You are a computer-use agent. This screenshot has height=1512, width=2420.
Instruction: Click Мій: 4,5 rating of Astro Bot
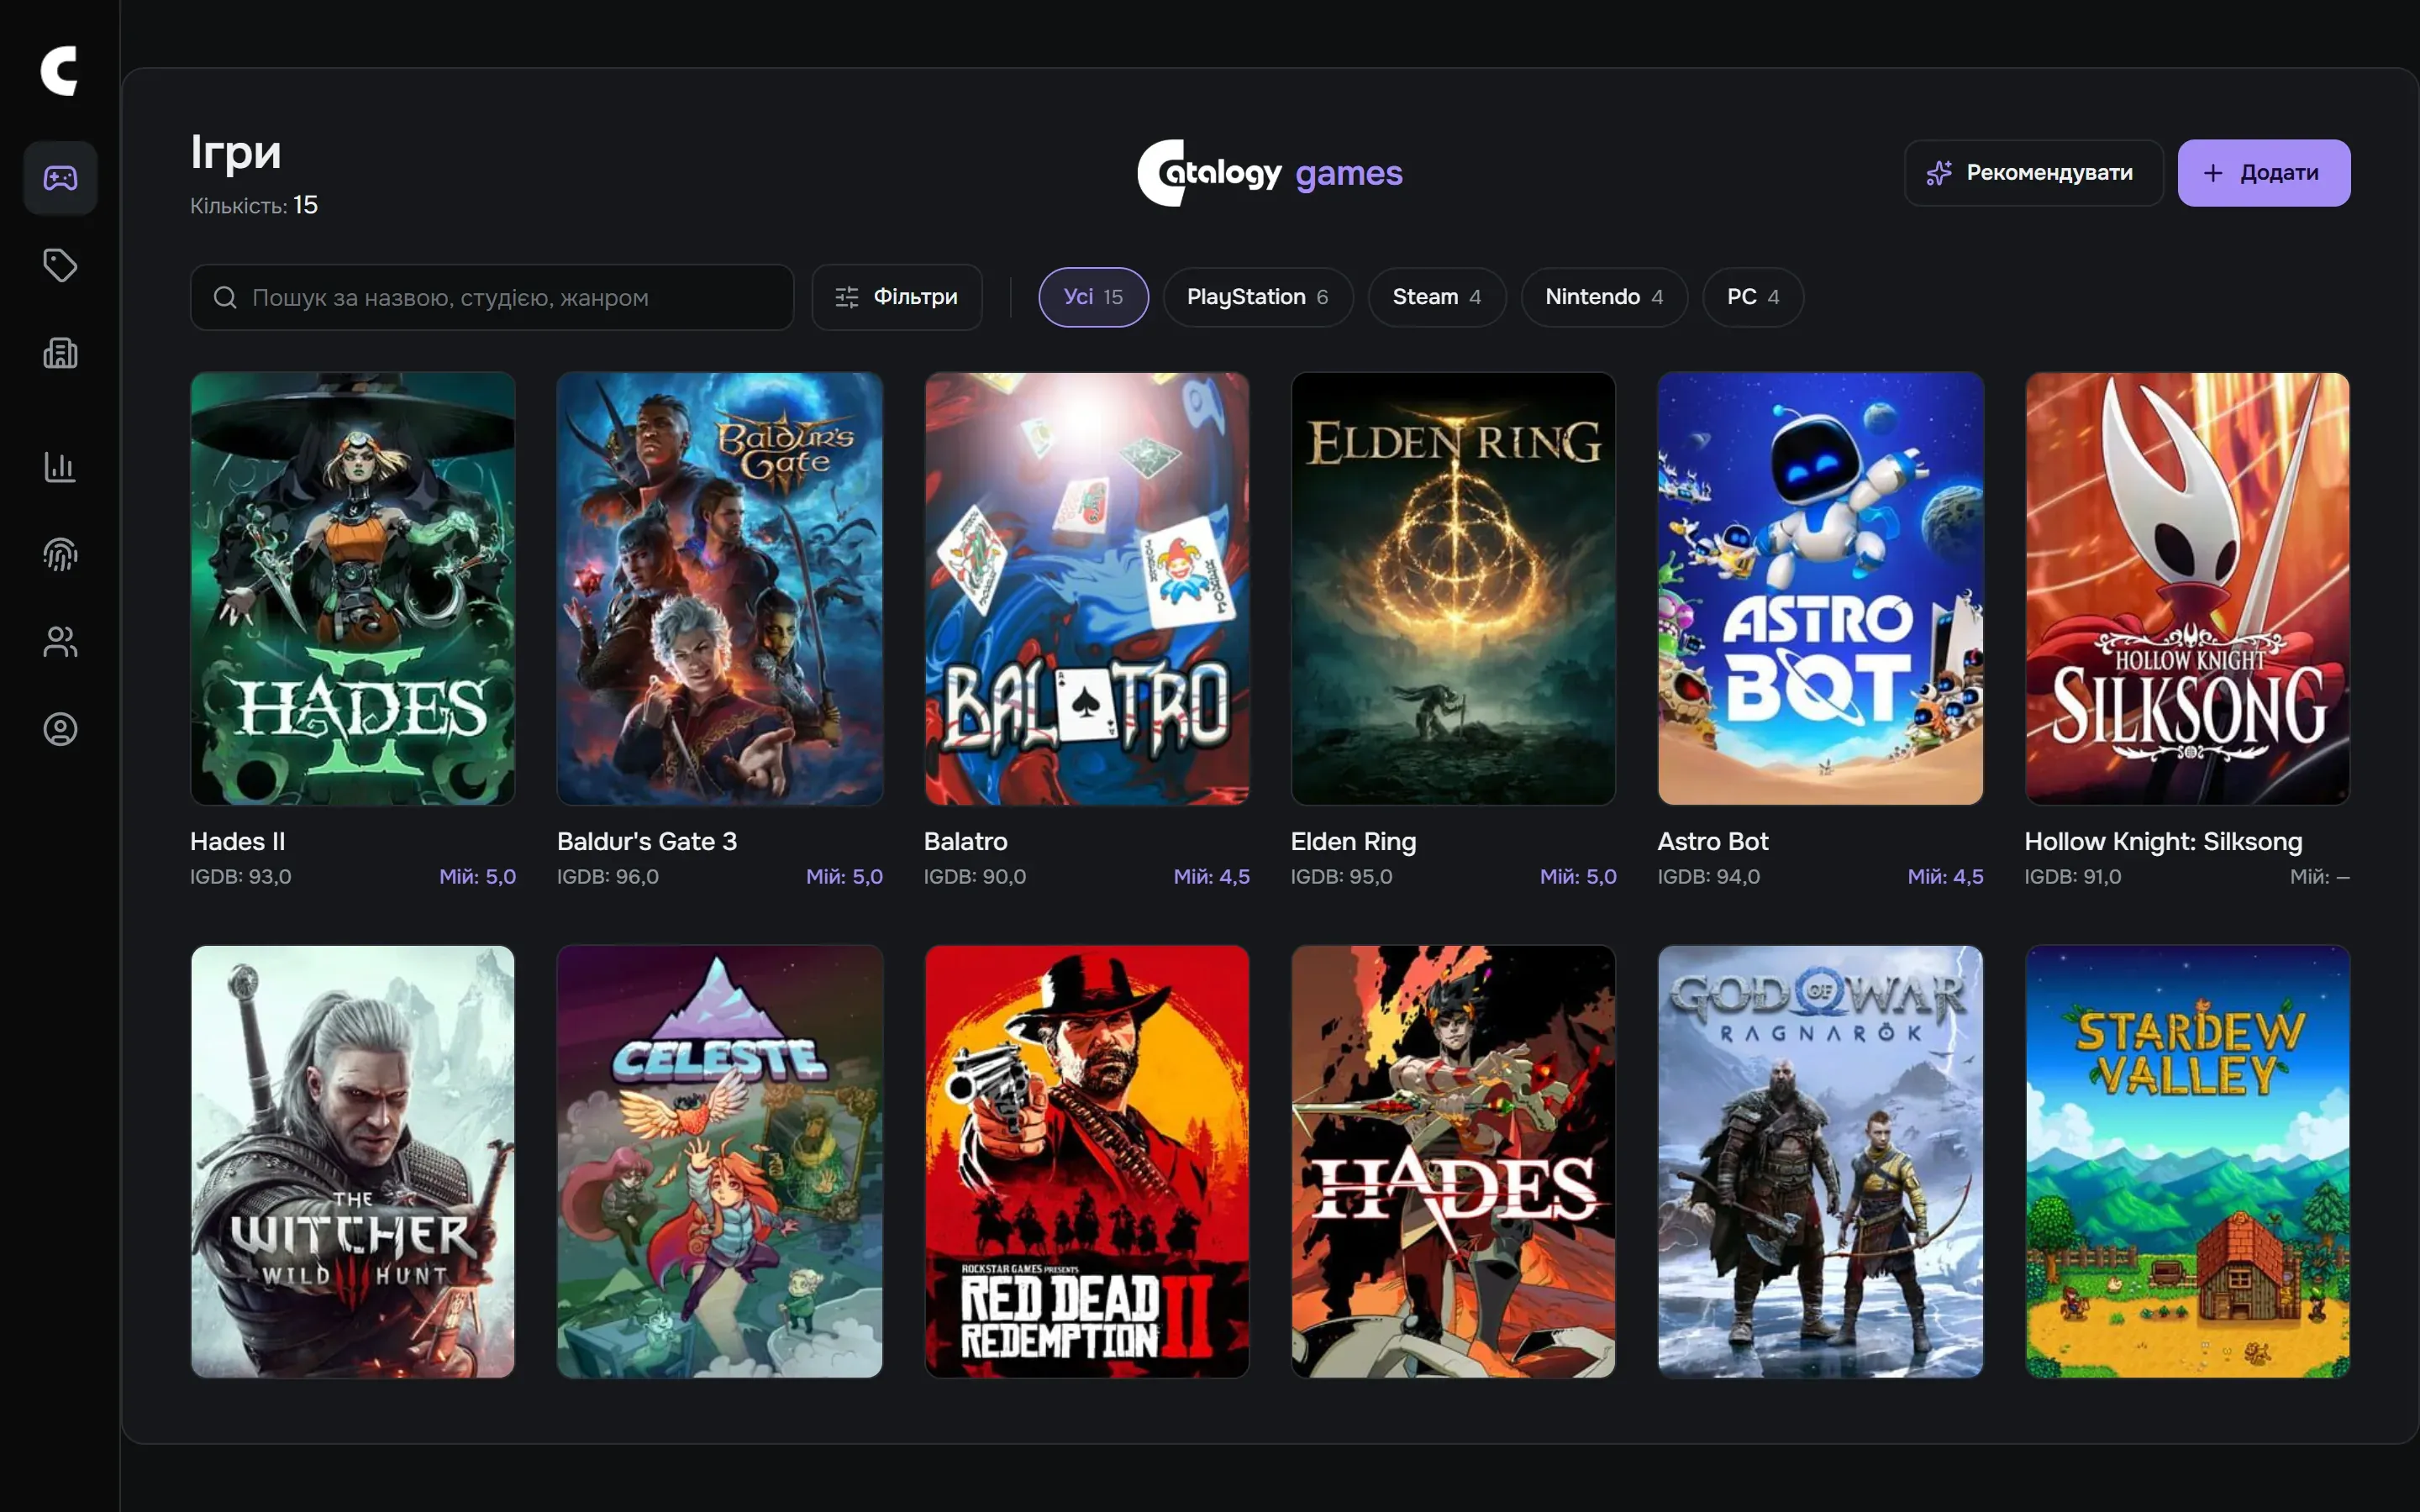[x=1946, y=877]
